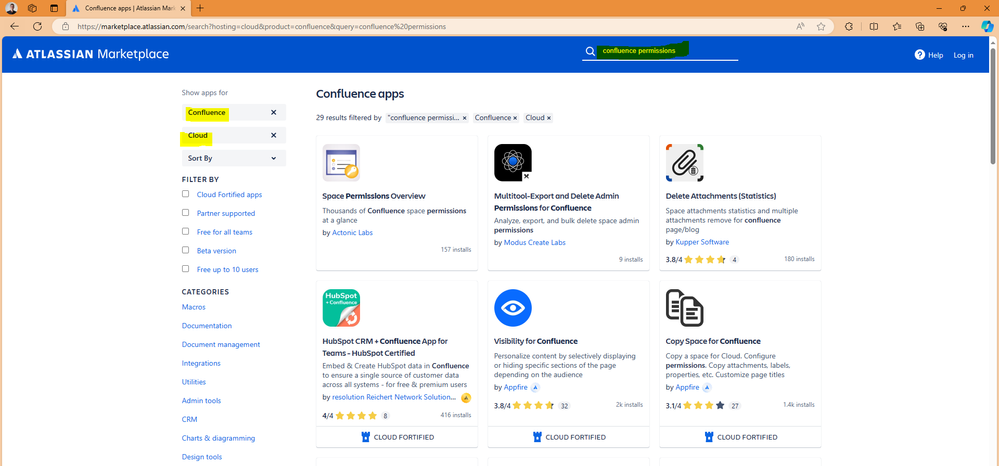Open Multitool-Export app atom icon
The height and width of the screenshot is (466, 999).
[x=513, y=163]
